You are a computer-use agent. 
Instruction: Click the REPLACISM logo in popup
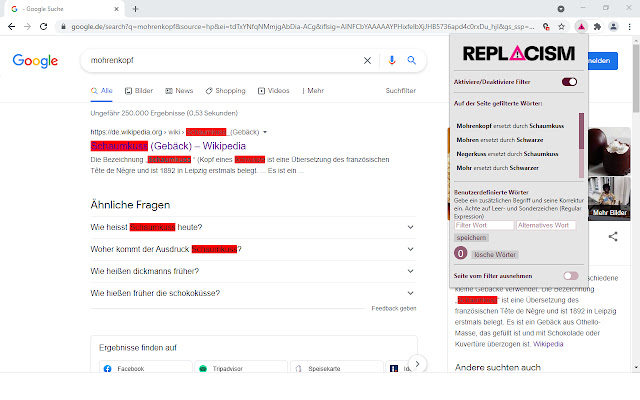pyautogui.click(x=518, y=53)
